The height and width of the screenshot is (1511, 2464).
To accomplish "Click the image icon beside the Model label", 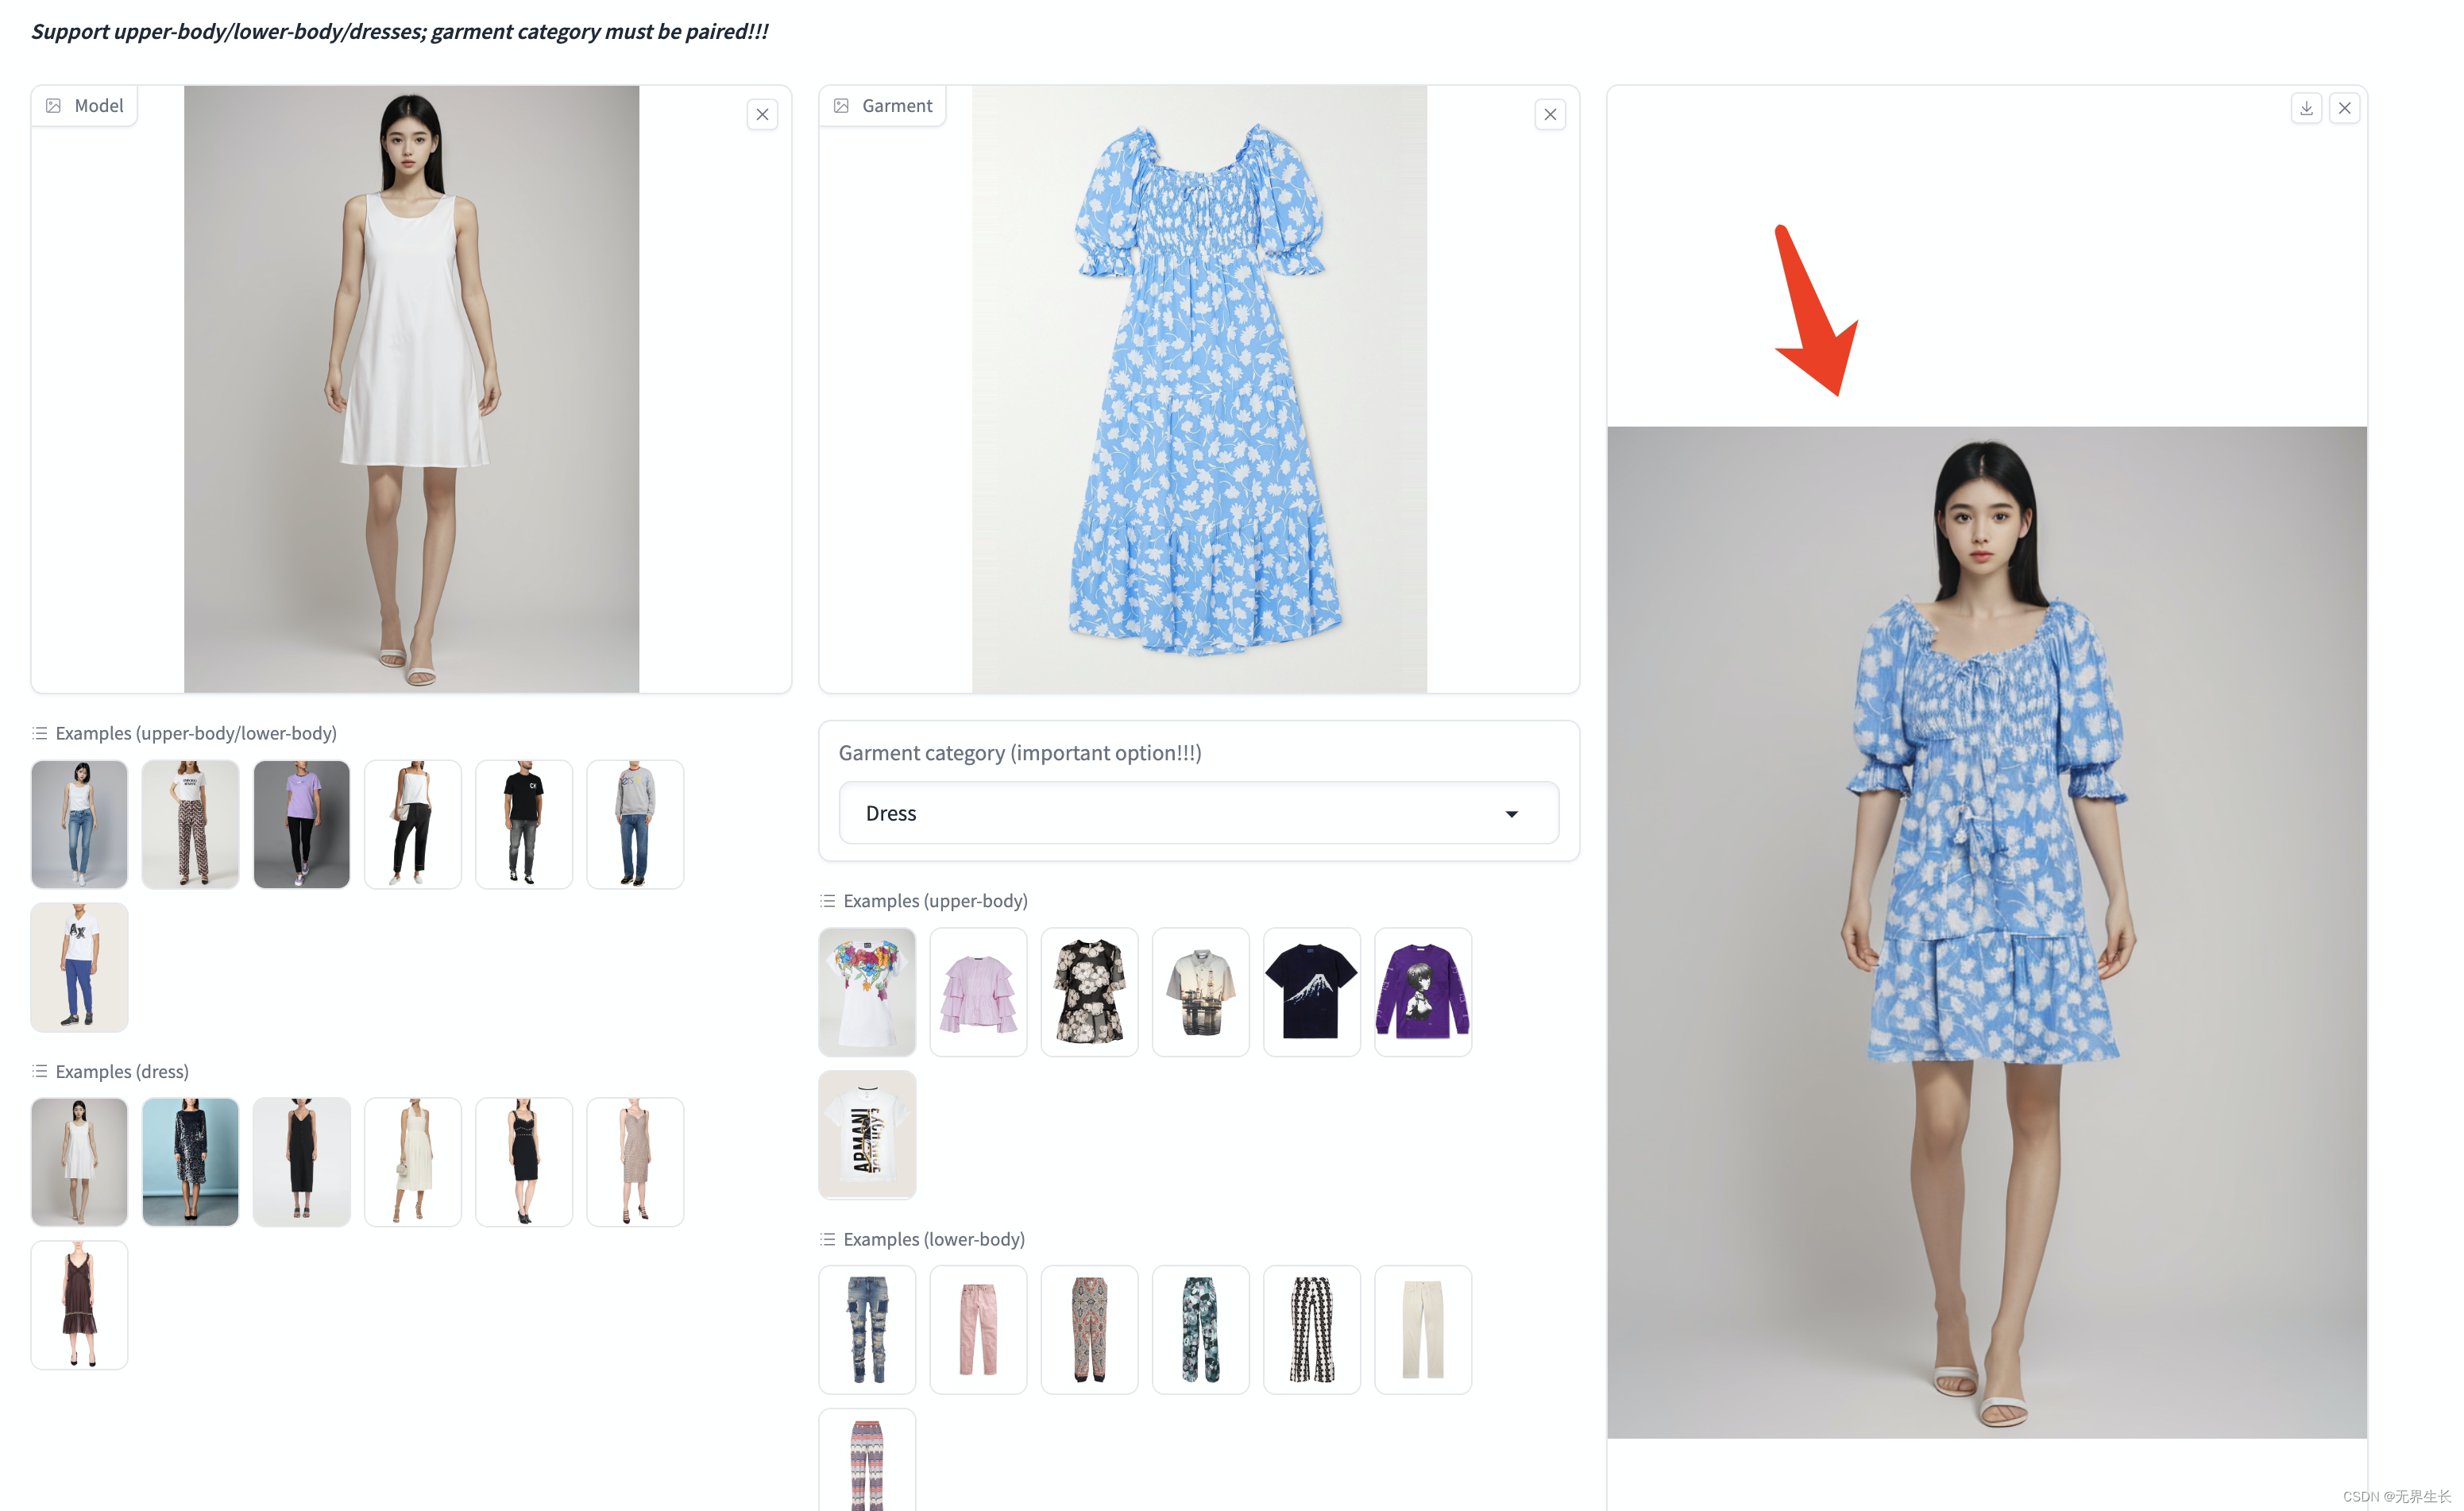I will pos(54,106).
